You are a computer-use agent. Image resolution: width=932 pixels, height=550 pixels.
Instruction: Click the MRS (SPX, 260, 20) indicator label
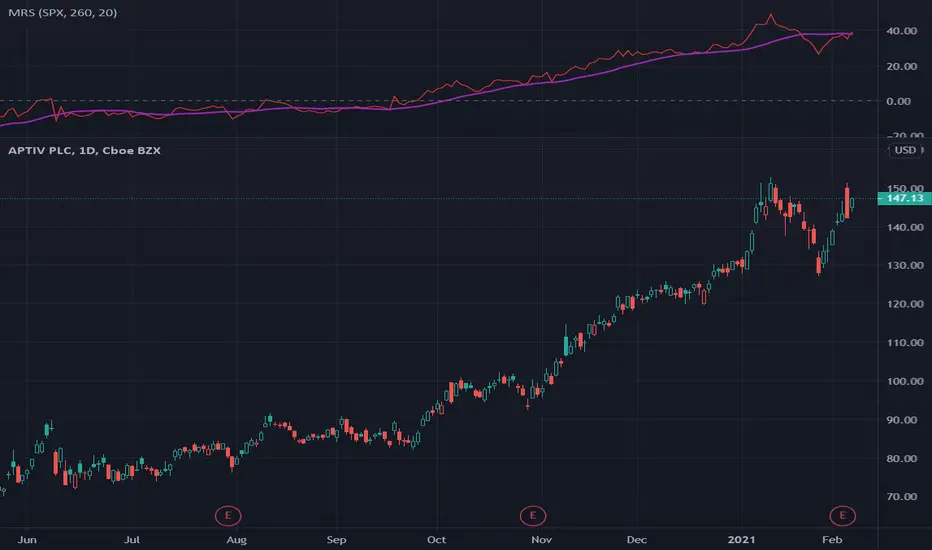pyautogui.click(x=62, y=12)
